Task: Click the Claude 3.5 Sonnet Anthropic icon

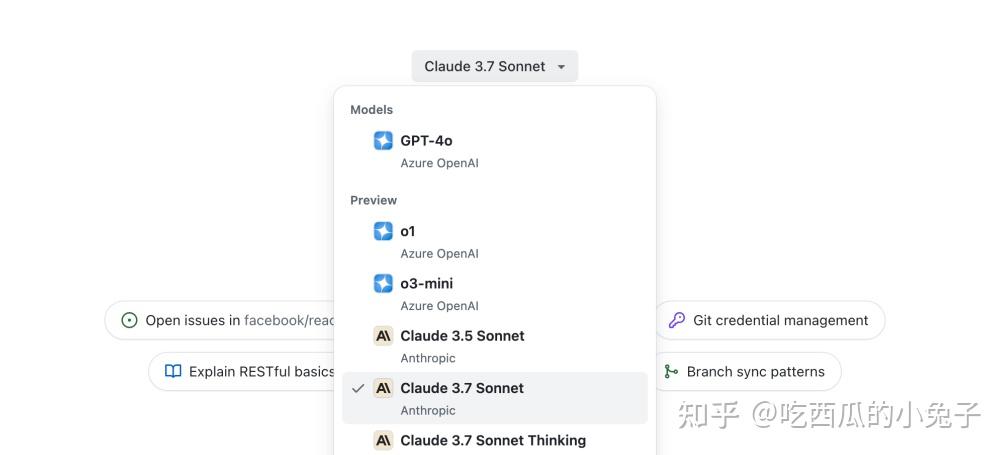Action: click(383, 336)
